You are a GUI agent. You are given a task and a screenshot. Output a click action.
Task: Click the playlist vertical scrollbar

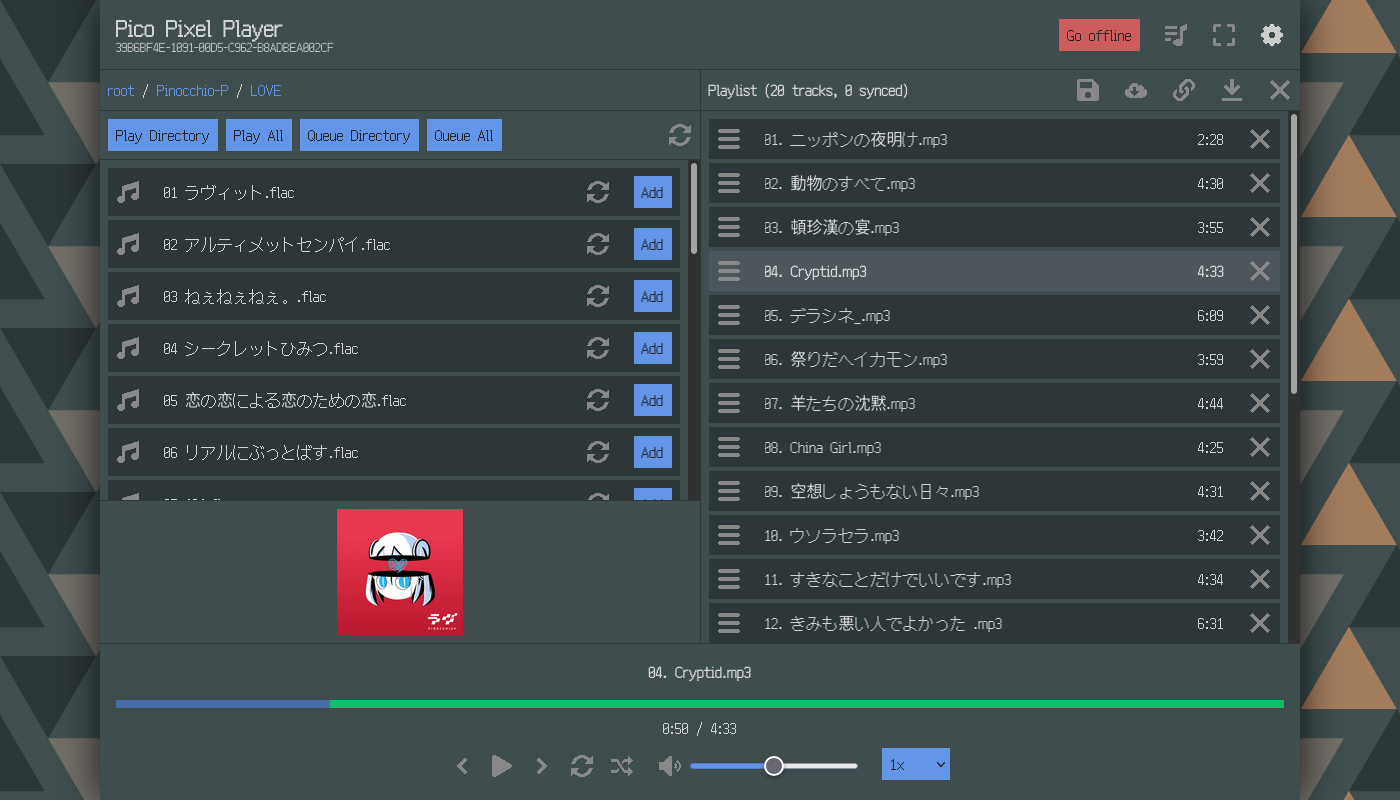coord(1294,254)
